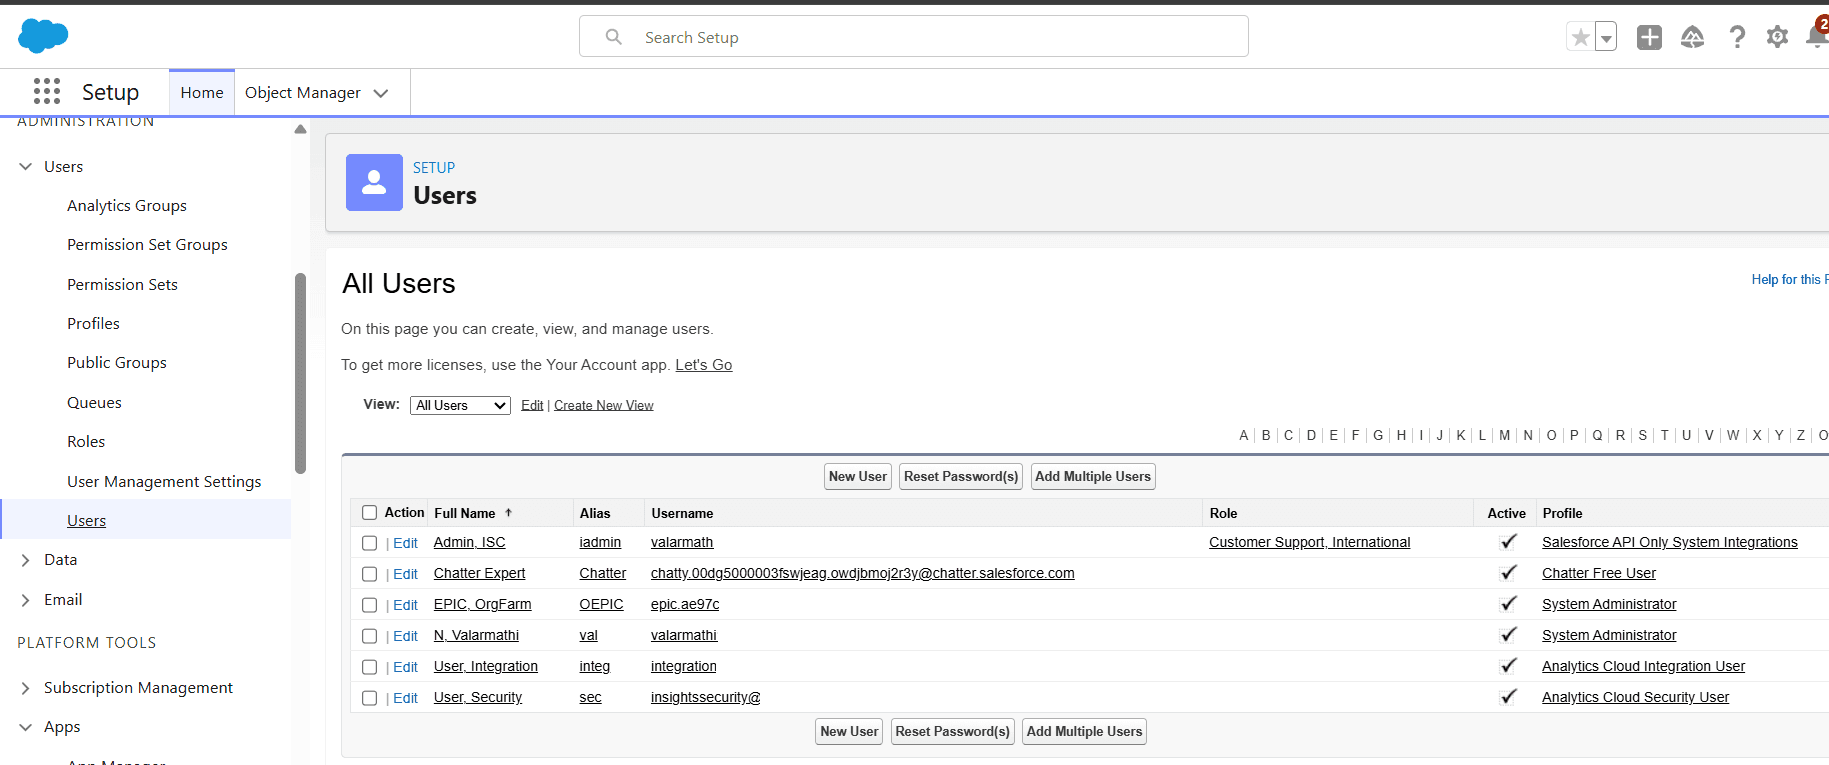Open the Help for this Page link
Image resolution: width=1829 pixels, height=765 pixels.
1790,280
